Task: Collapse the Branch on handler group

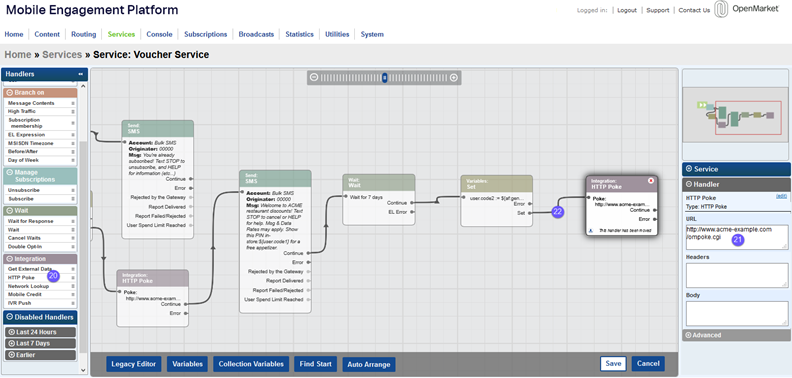Action: [x=10, y=93]
